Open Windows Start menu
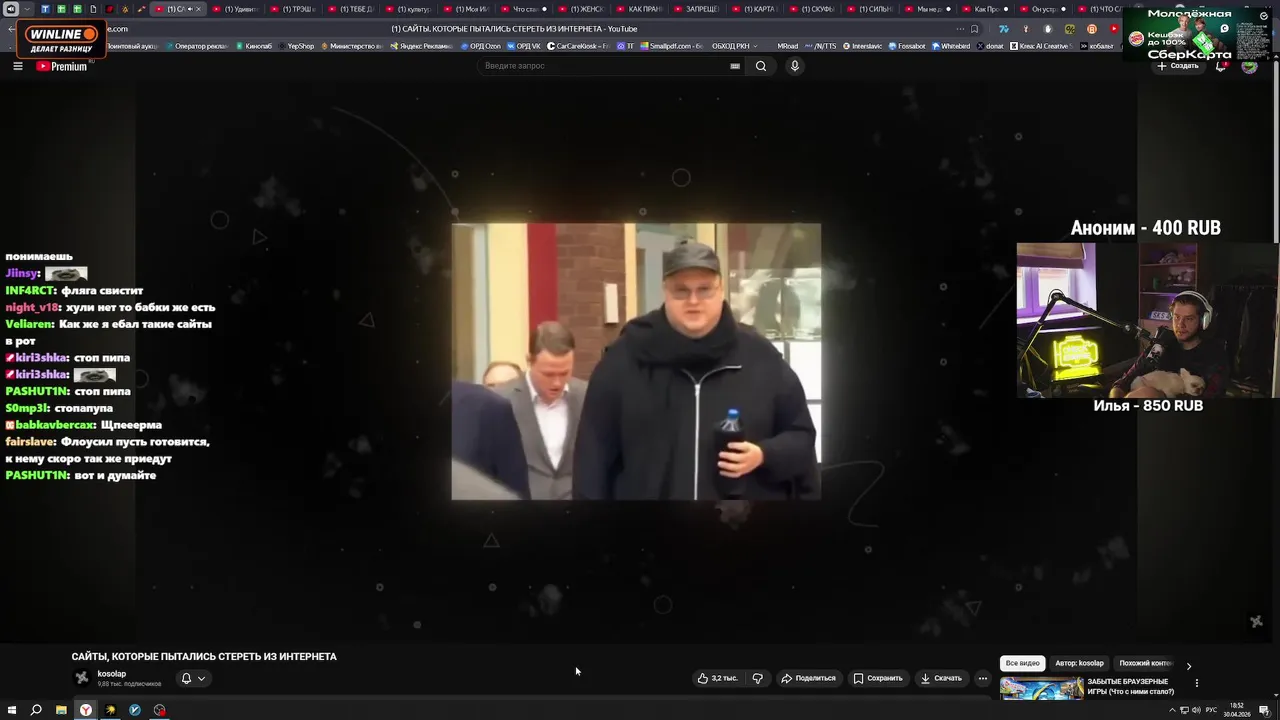This screenshot has width=1280, height=720. 12,710
